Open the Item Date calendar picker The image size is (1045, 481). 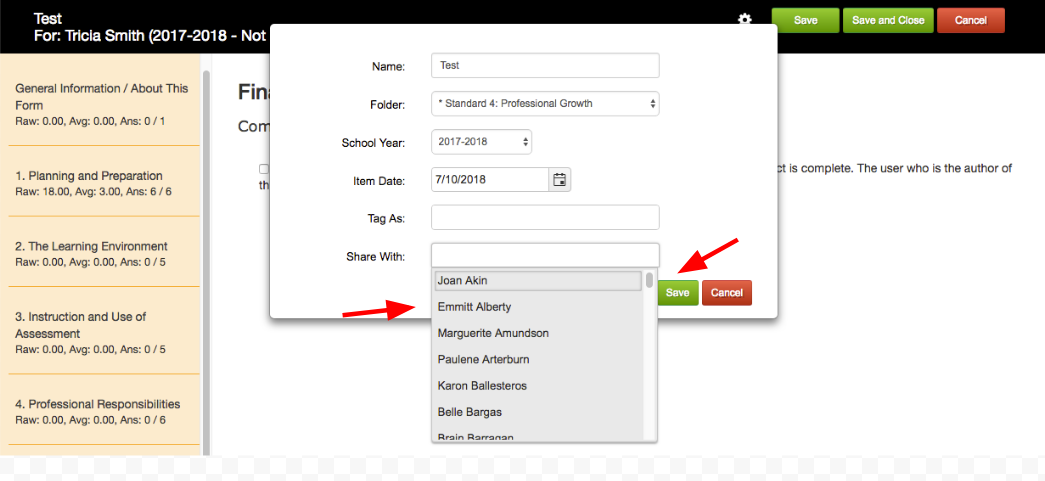(x=560, y=179)
